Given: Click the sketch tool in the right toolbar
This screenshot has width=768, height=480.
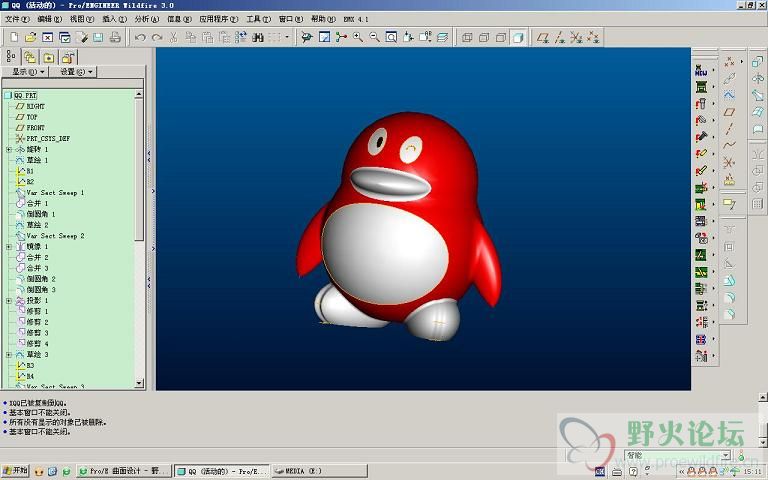Looking at the screenshot, I should click(x=729, y=95).
